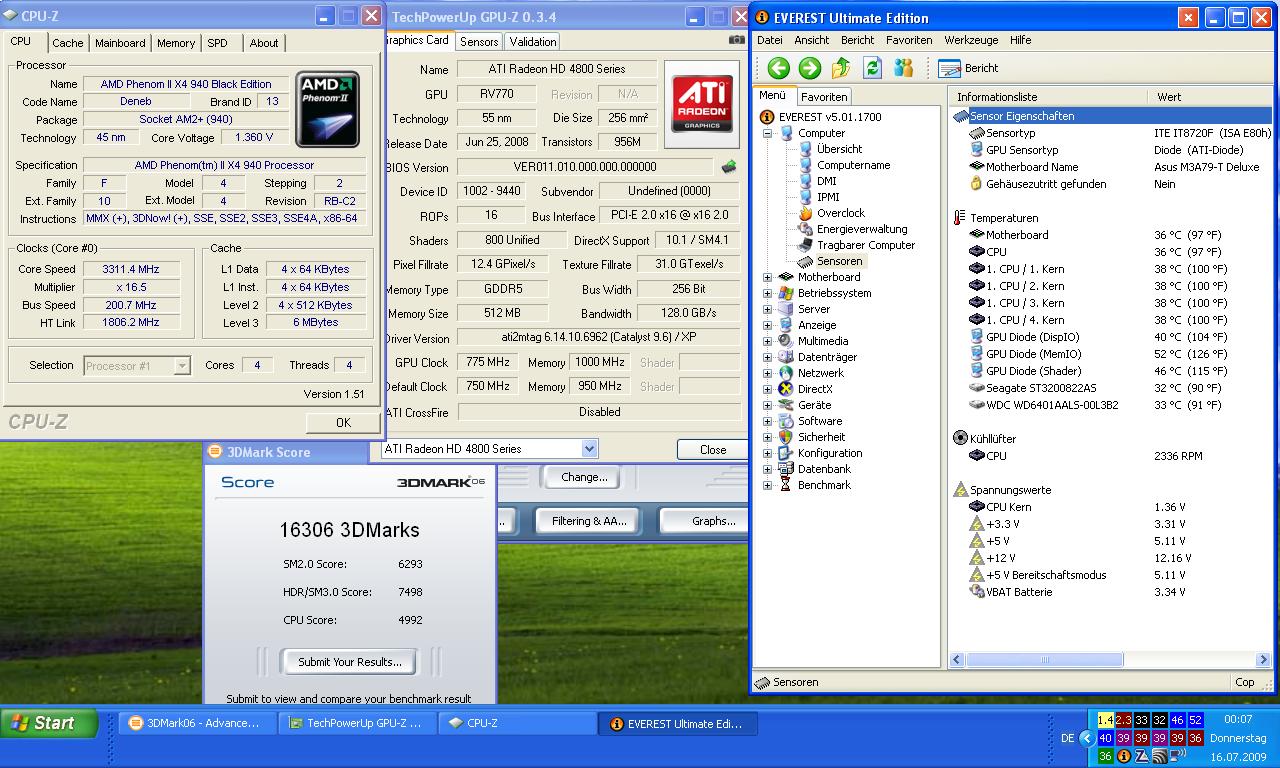Viewport: 1280px width, 768px height.
Task: Switch to Favoriten tab in EVEREST
Action: (824, 96)
